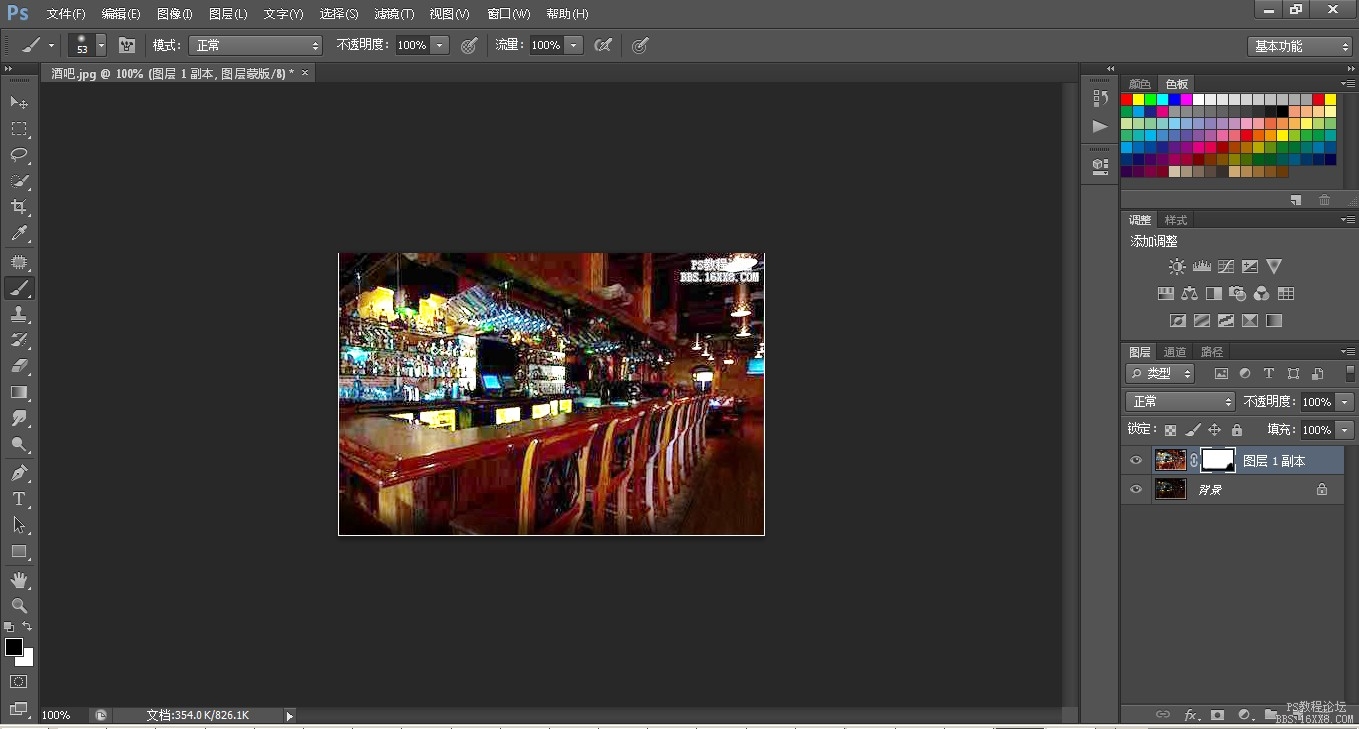Add Brightness/Contrast adjustment
This screenshot has width=1359, height=729.
[x=1177, y=267]
